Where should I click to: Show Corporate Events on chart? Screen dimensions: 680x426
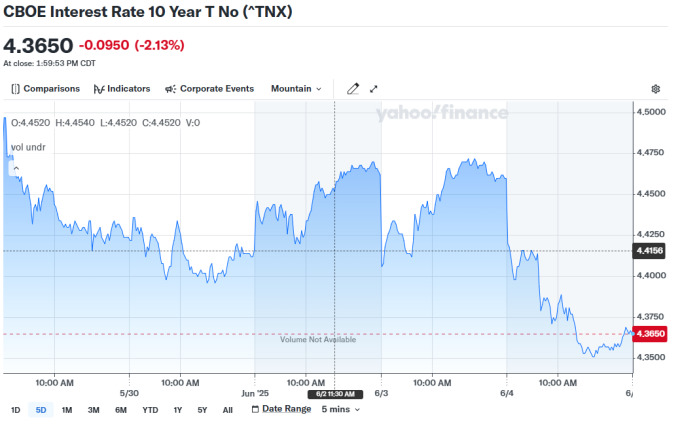(x=209, y=89)
